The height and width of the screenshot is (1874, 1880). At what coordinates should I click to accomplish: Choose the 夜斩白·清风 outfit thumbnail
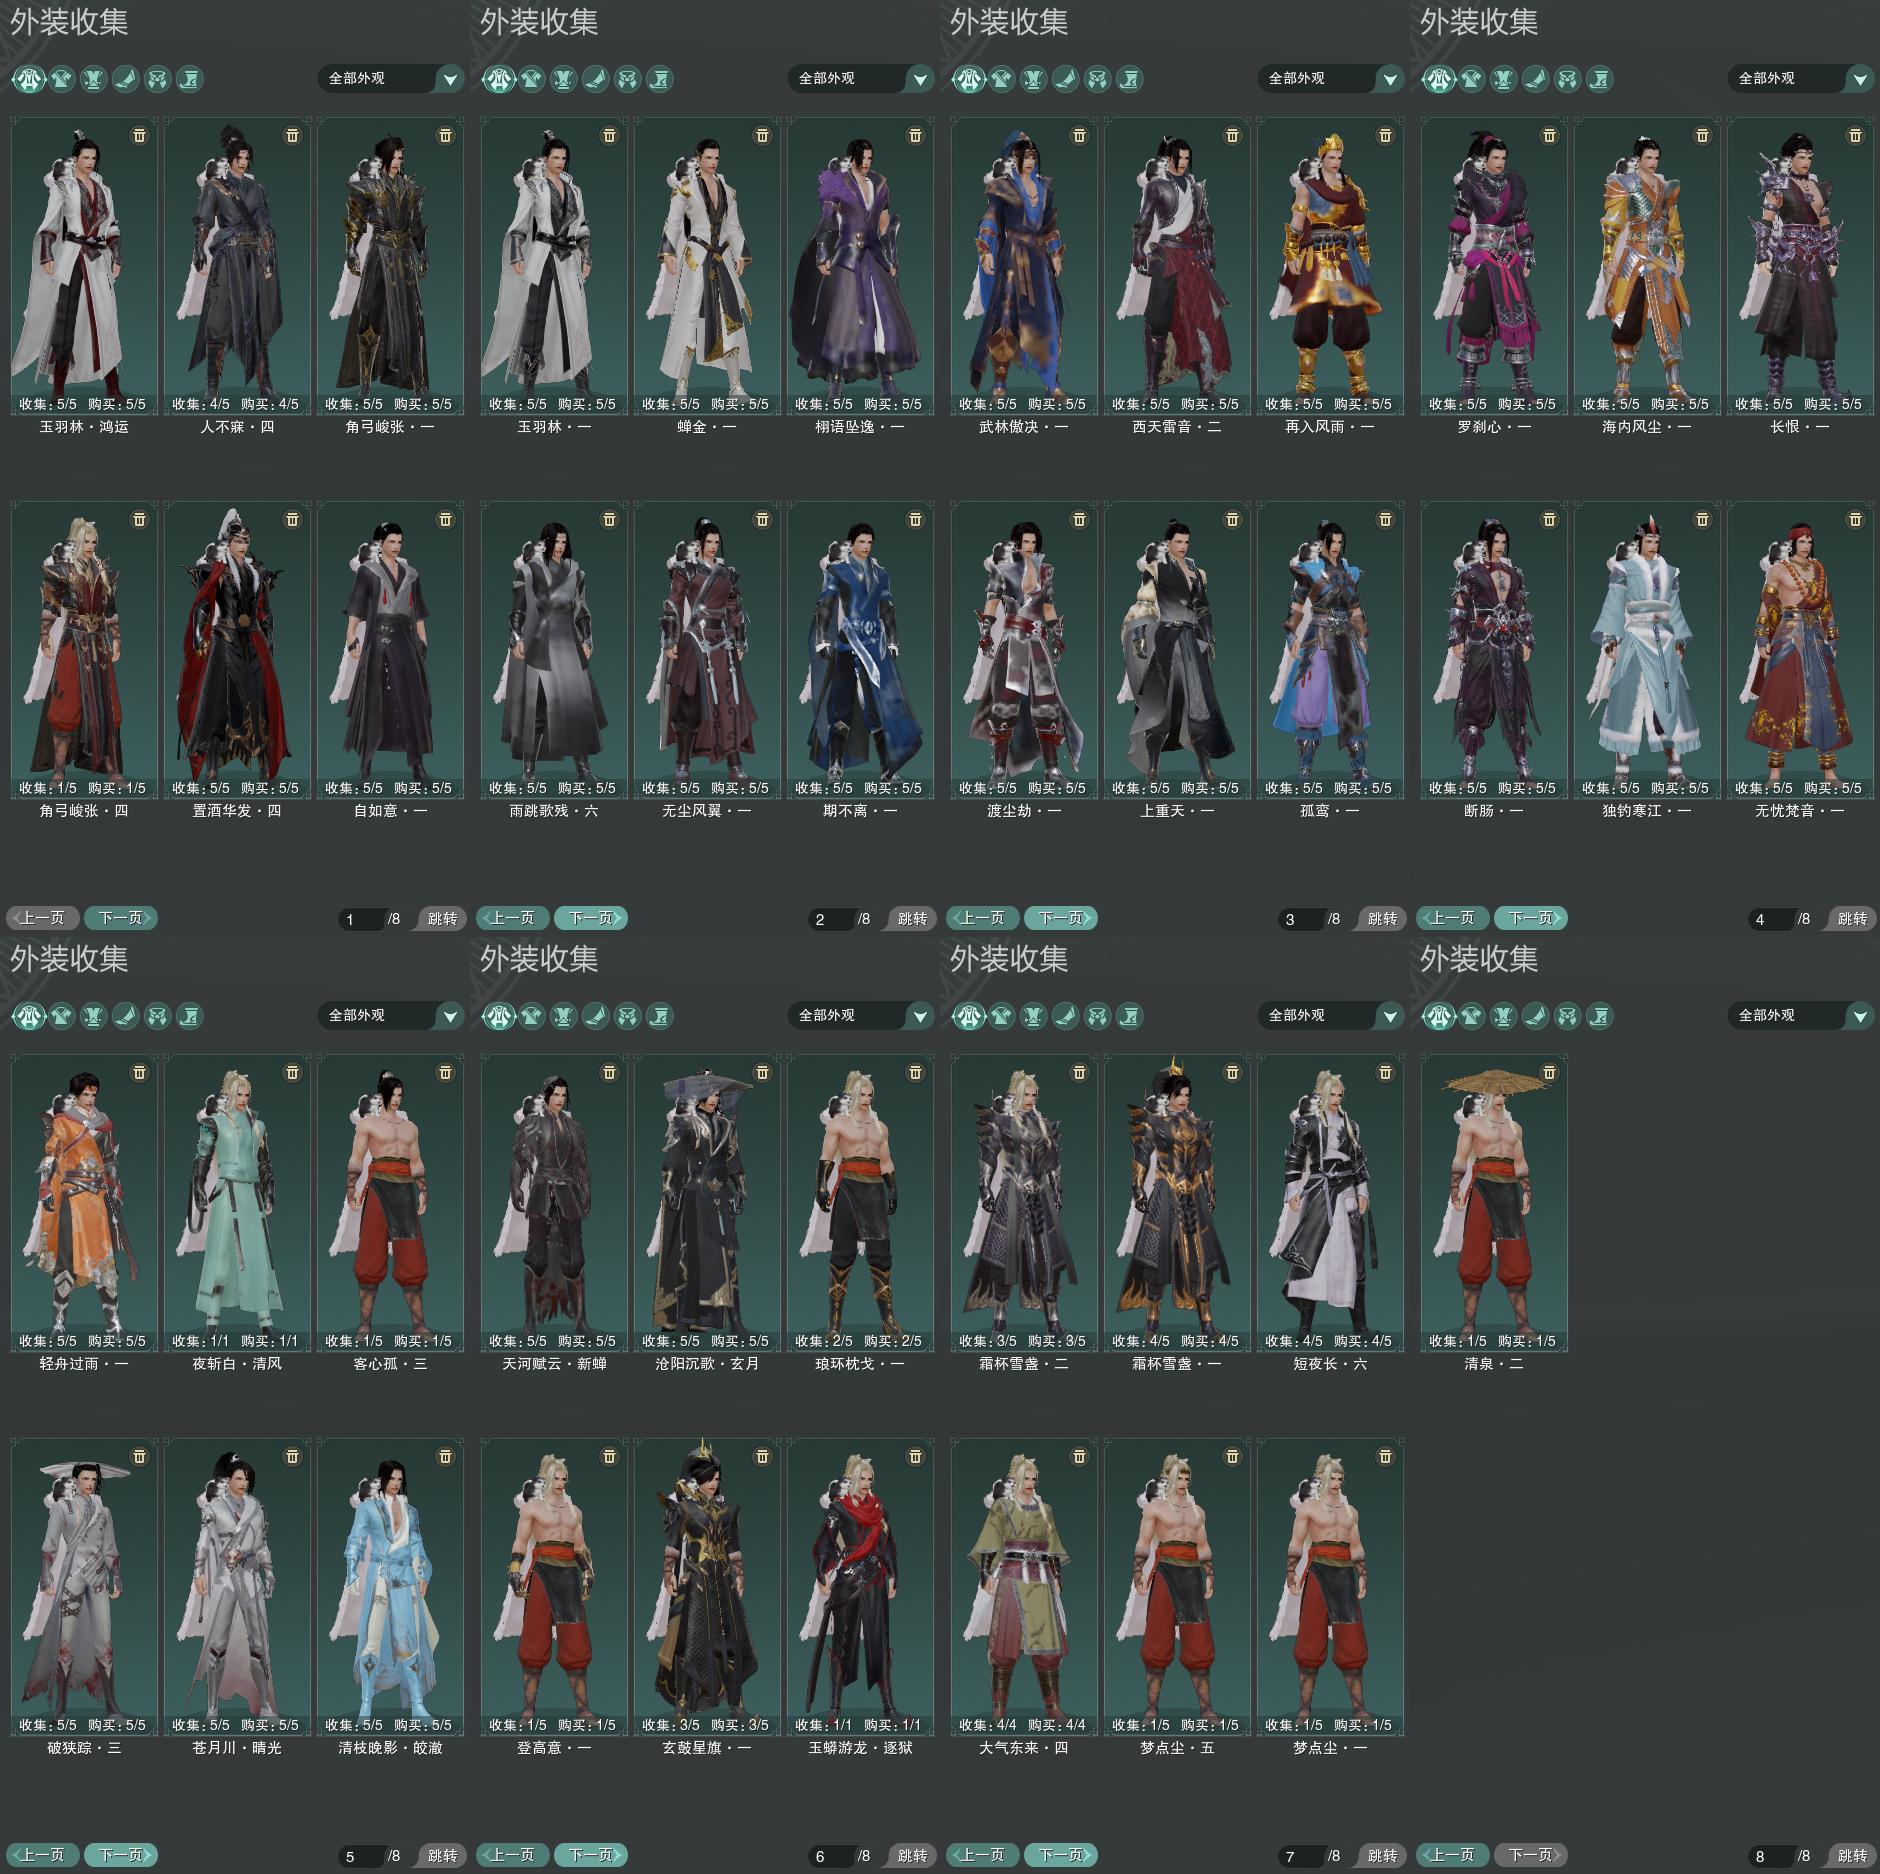click(x=237, y=1203)
